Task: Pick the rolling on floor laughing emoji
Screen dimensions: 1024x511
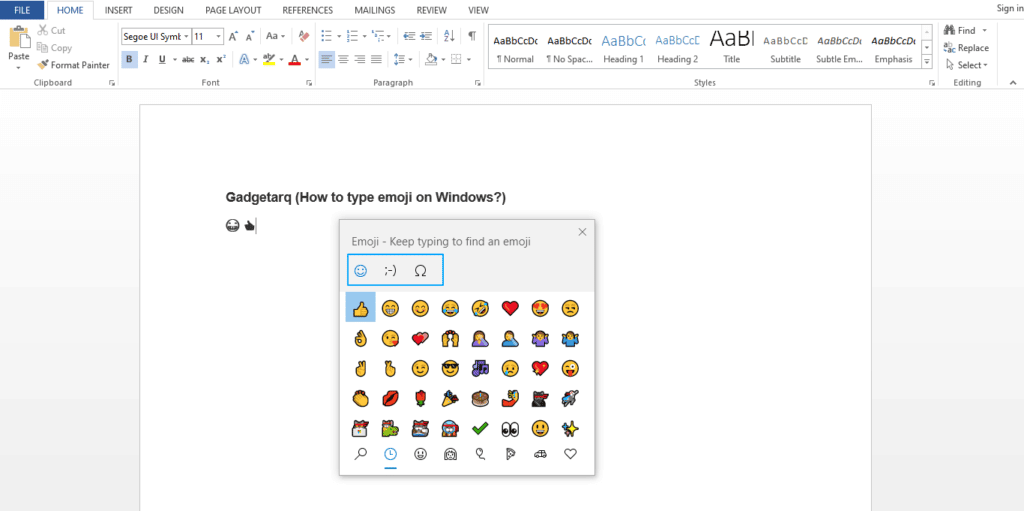Action: pyautogui.click(x=480, y=307)
